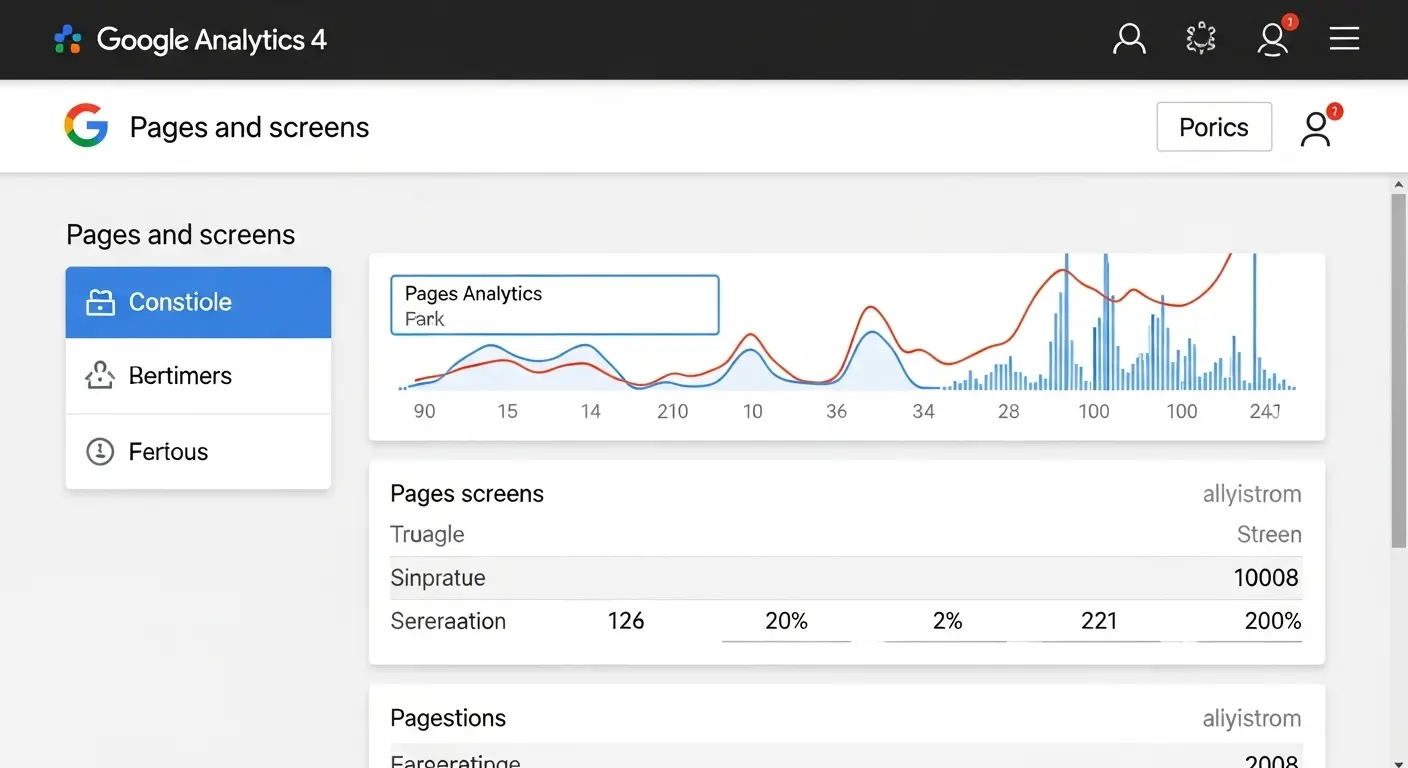Click the vertical scrollbar thumb

1398,370
